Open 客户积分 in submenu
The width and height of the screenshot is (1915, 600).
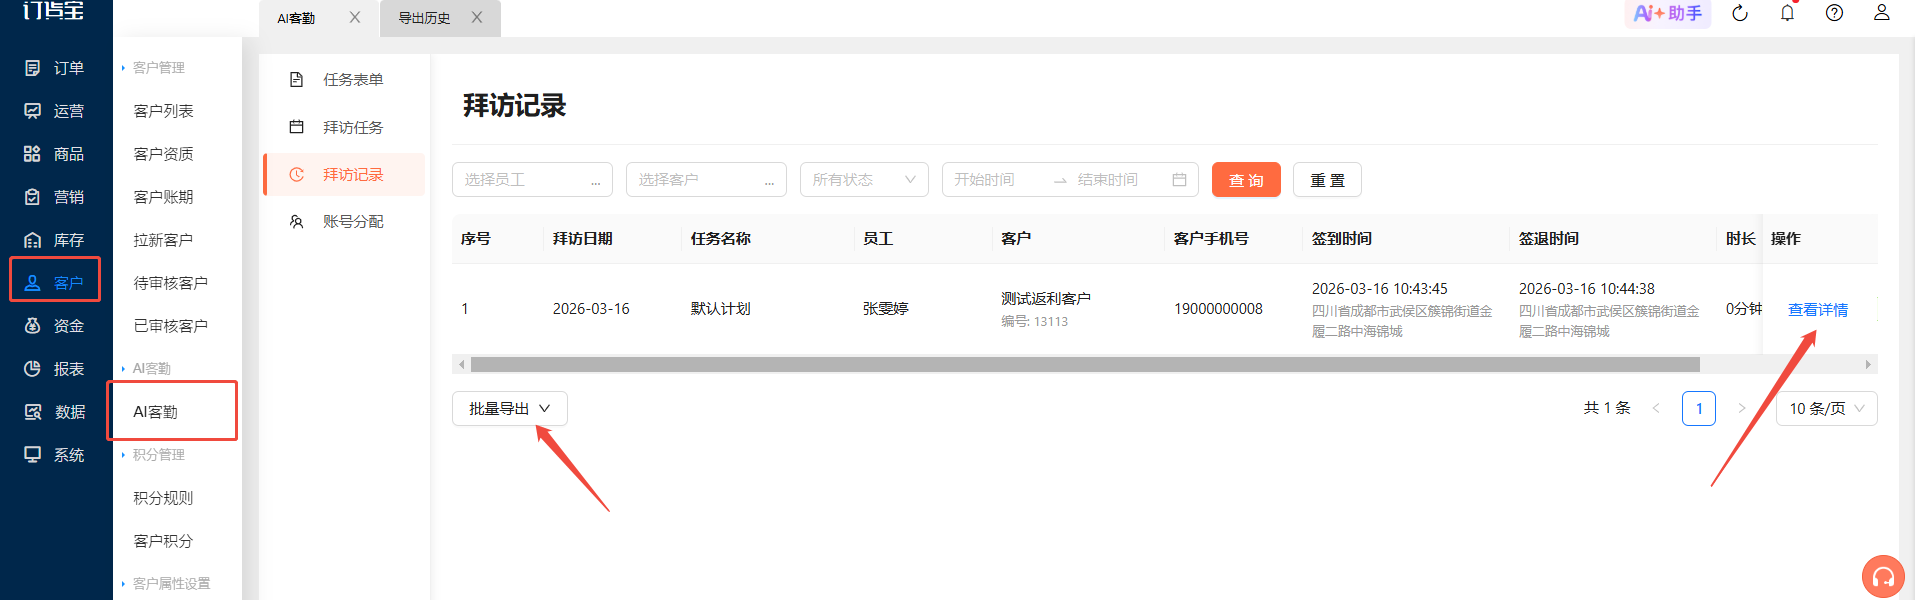[164, 541]
